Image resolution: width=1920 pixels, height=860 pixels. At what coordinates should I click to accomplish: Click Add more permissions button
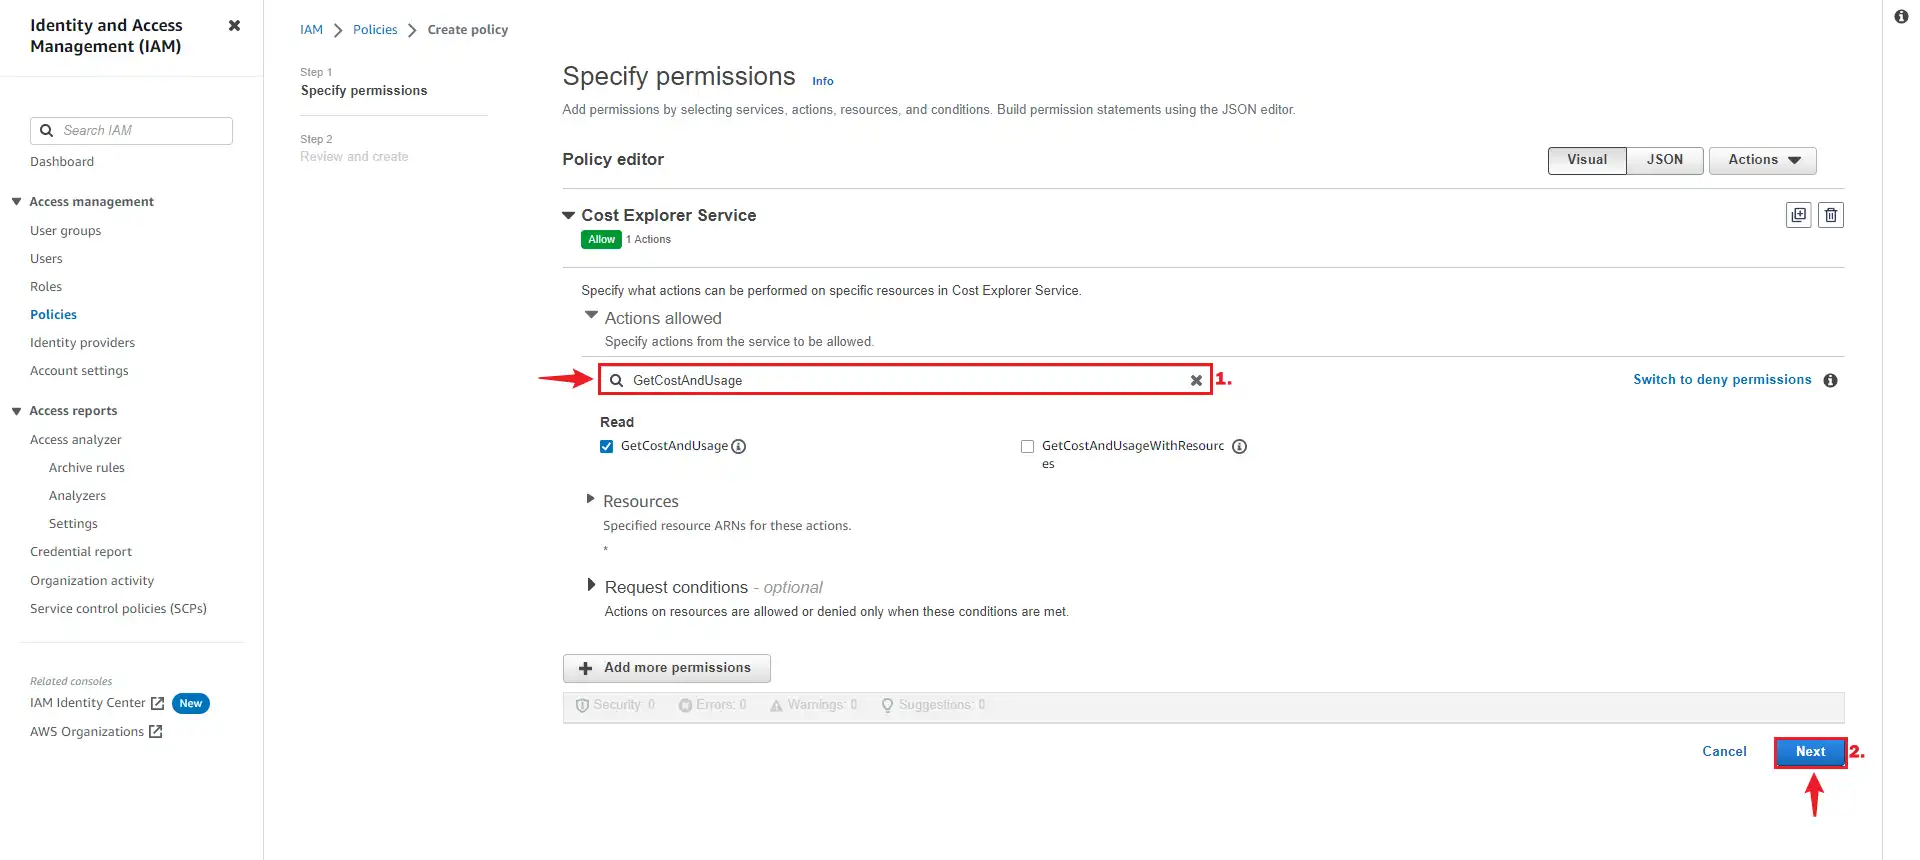coord(667,668)
